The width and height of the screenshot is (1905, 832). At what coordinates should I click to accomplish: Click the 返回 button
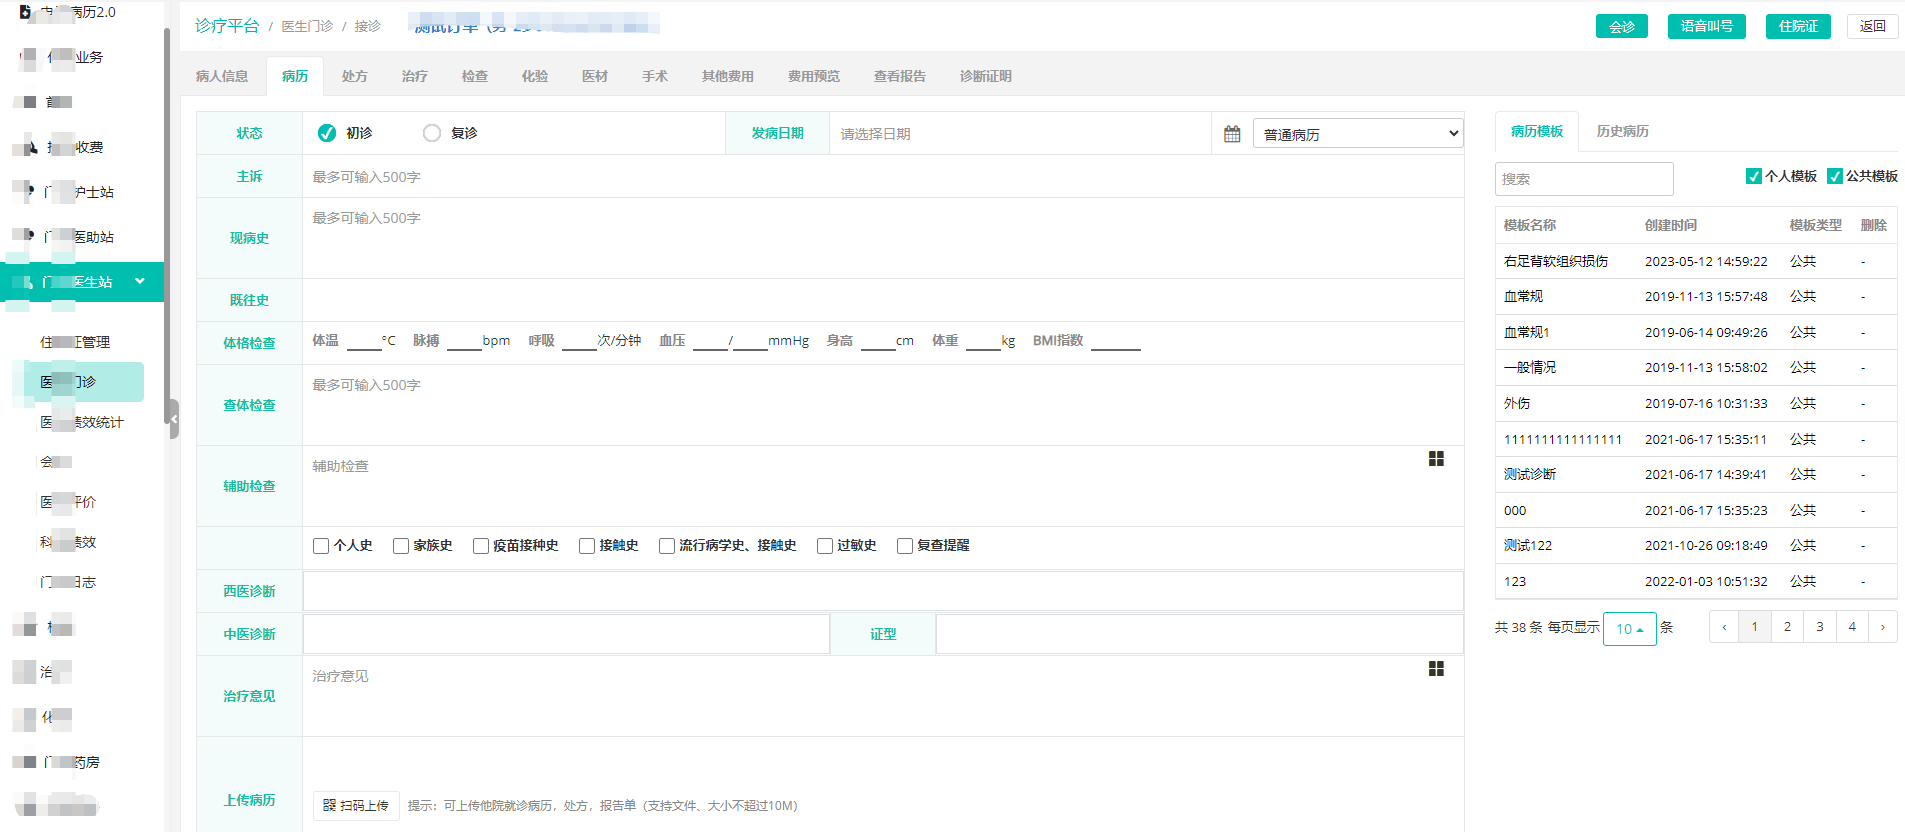coord(1872,26)
